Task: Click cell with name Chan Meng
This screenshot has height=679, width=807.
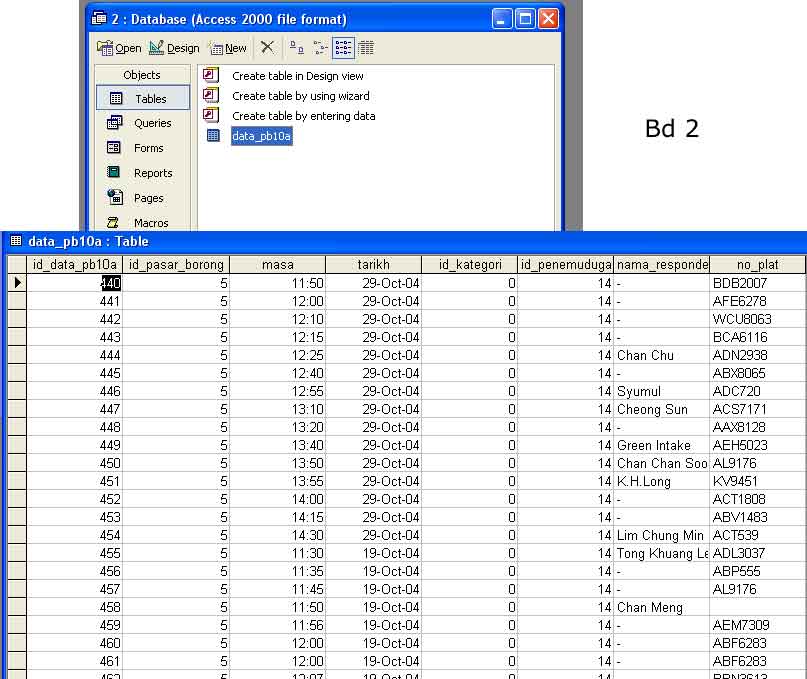Action: (661, 607)
